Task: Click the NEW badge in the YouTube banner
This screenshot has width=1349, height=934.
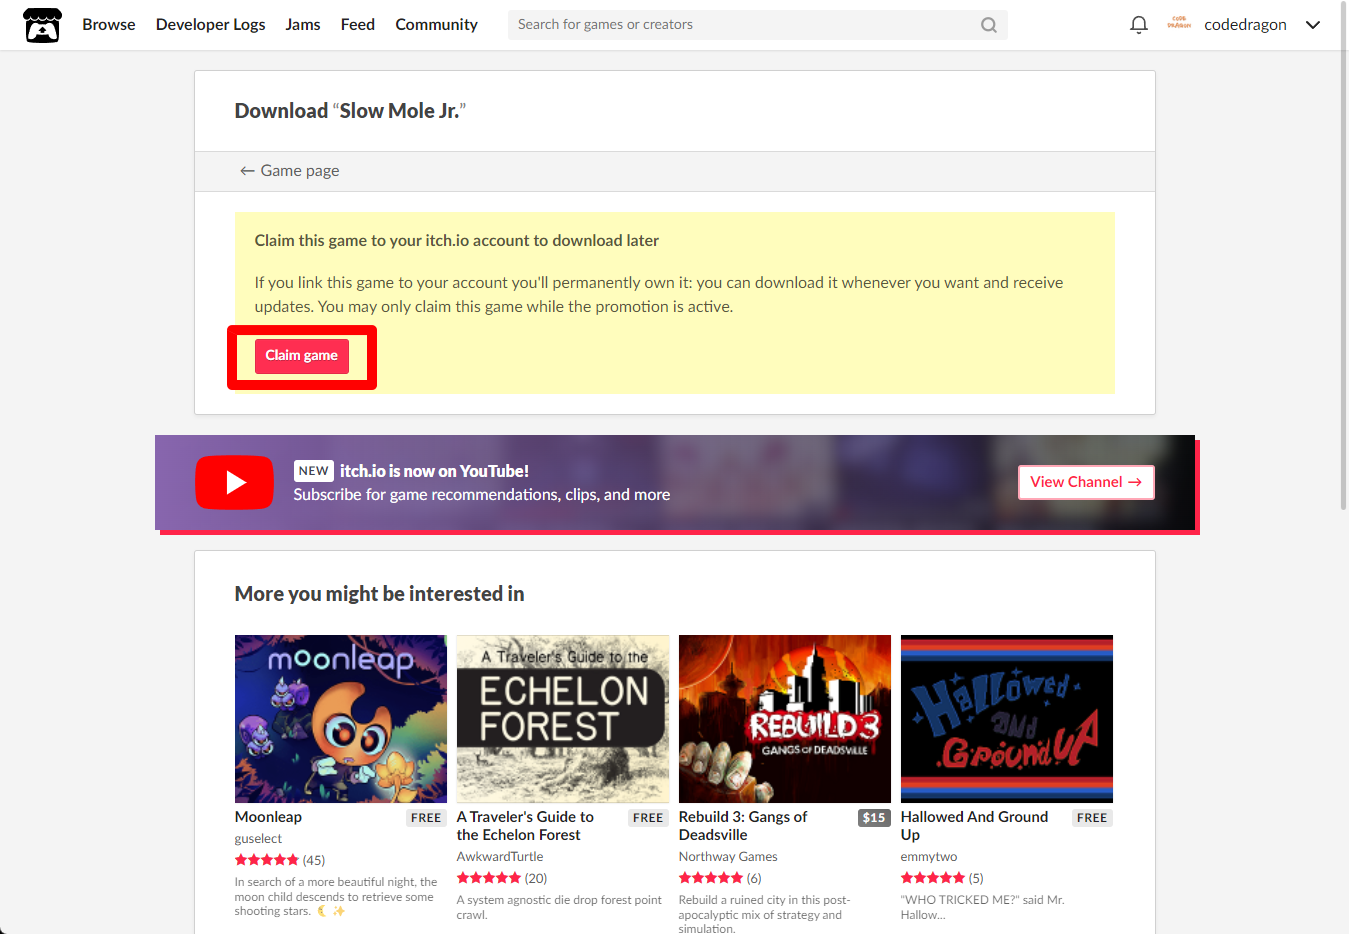Action: click(x=313, y=471)
